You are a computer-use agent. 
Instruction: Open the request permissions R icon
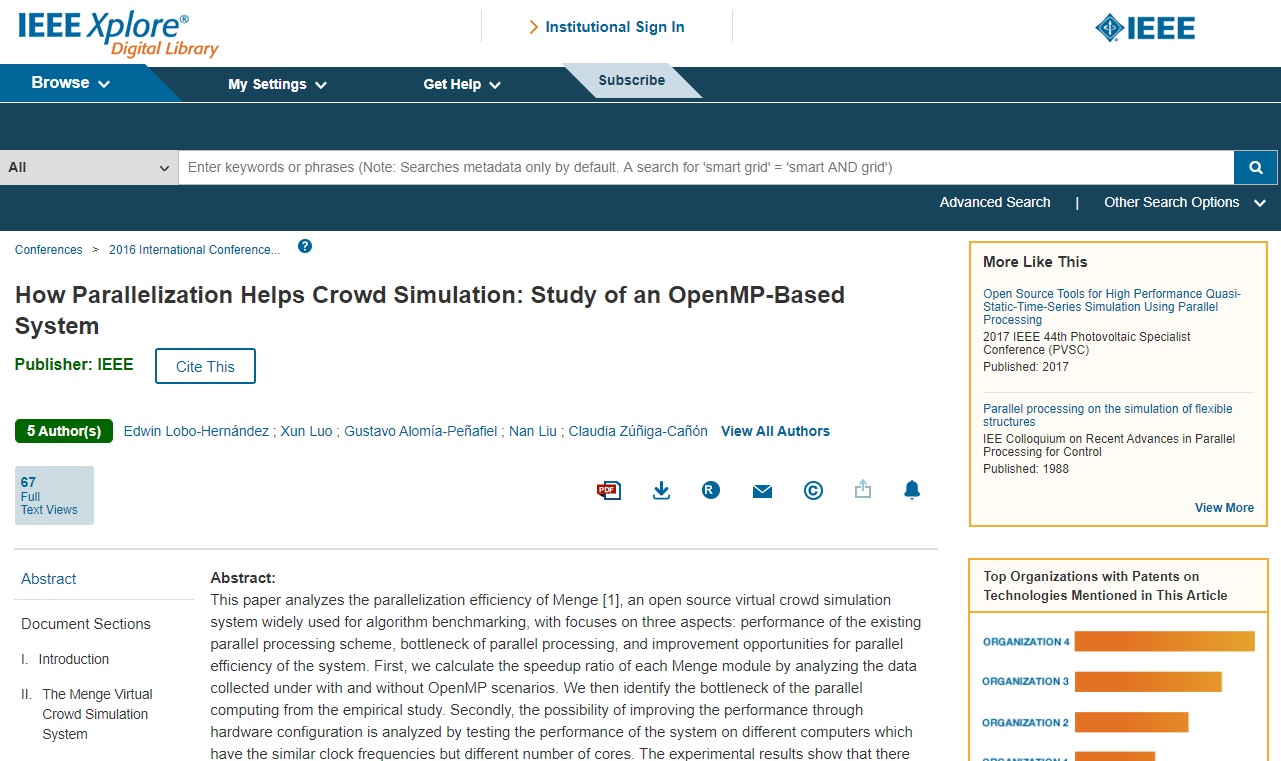[711, 490]
